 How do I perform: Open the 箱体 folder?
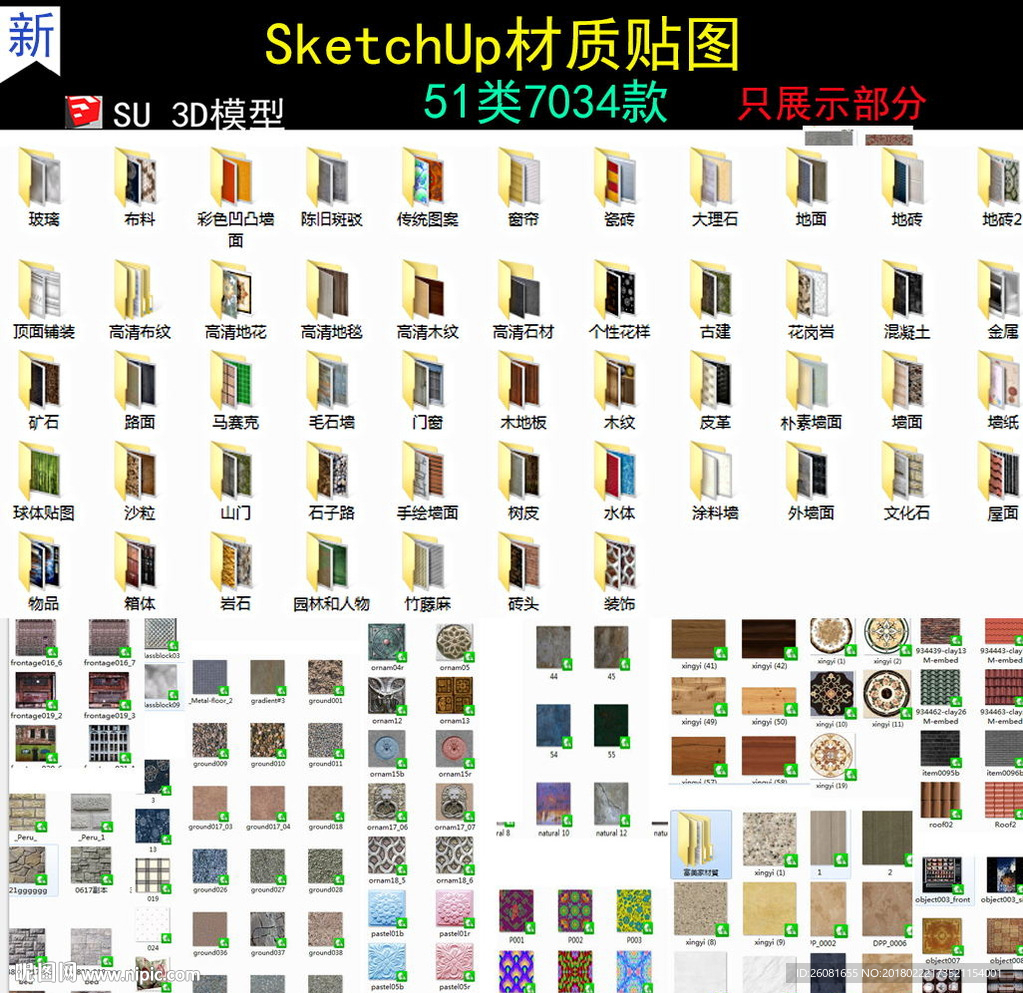click(x=138, y=562)
